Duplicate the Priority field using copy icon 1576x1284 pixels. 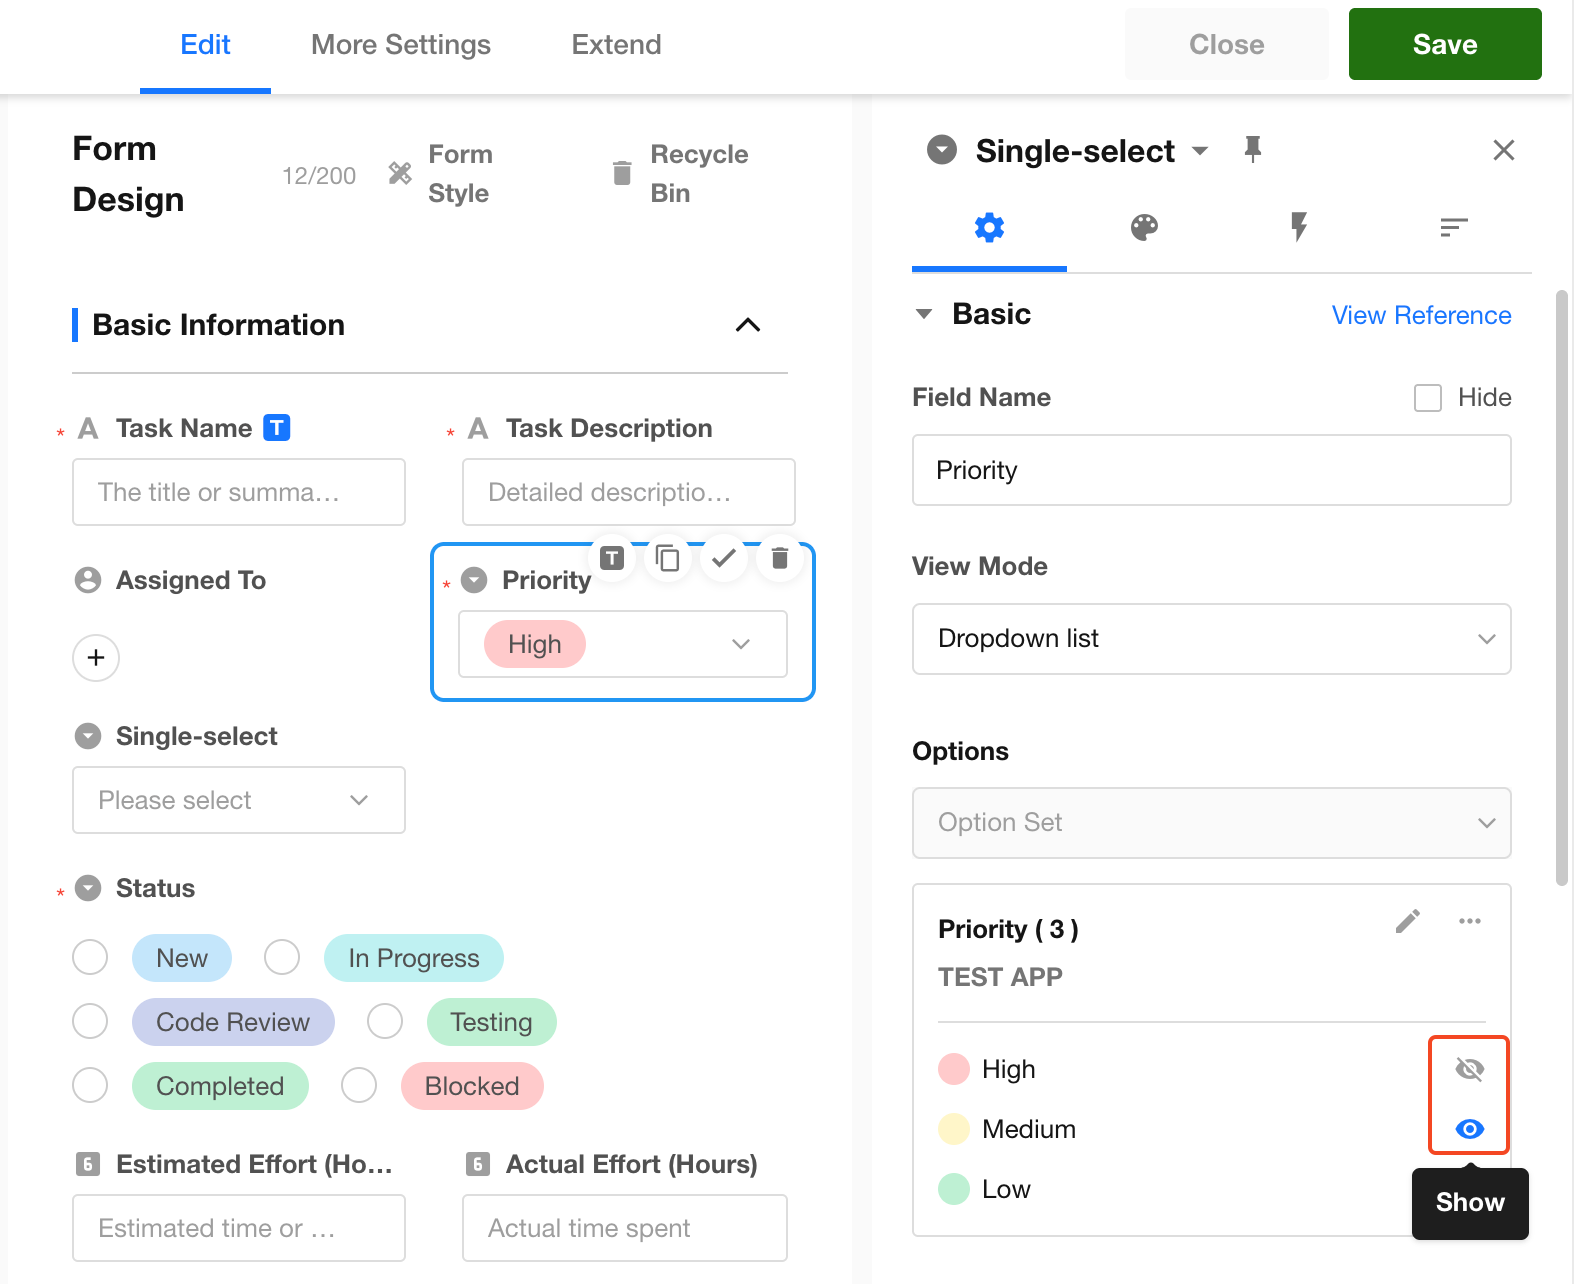pos(667,558)
